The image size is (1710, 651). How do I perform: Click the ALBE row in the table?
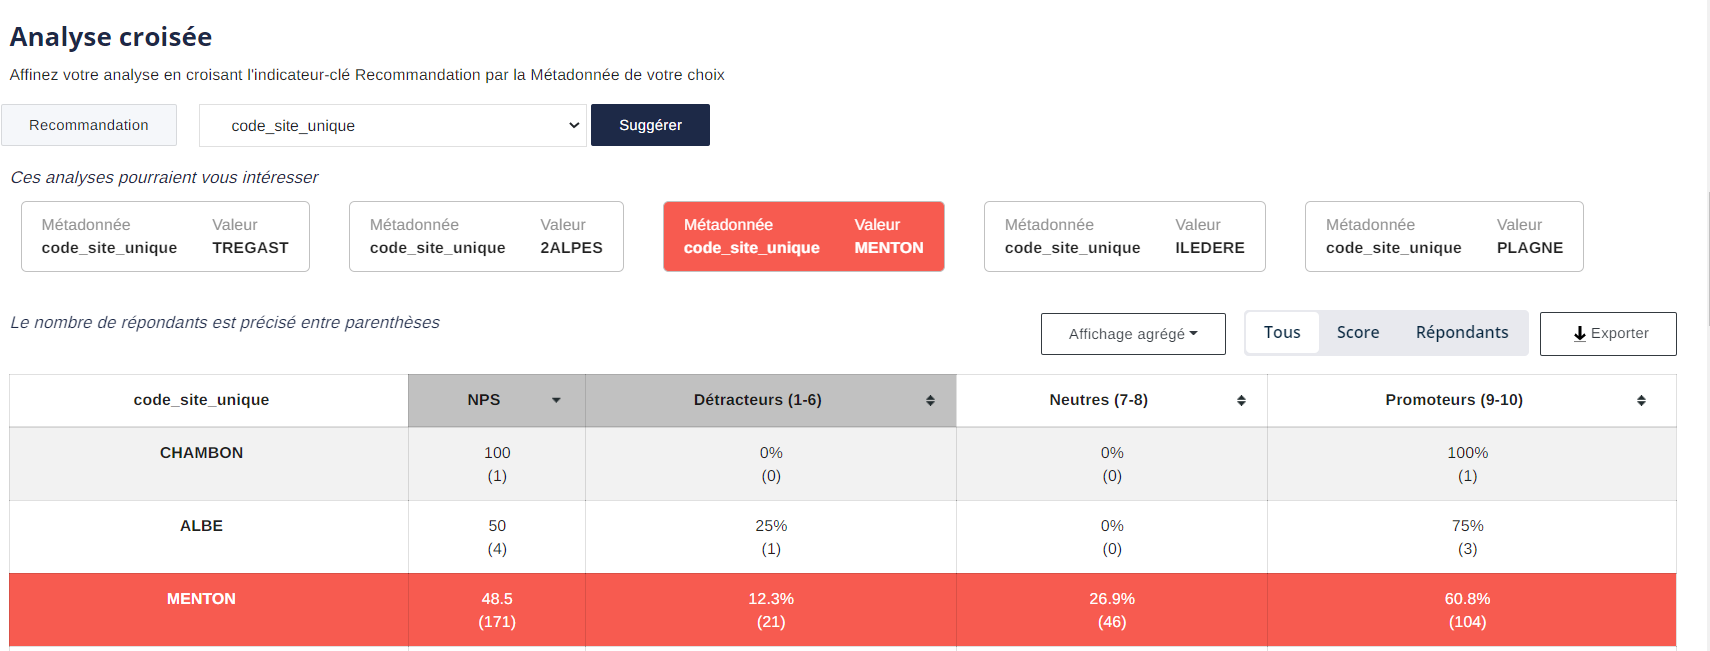(201, 526)
